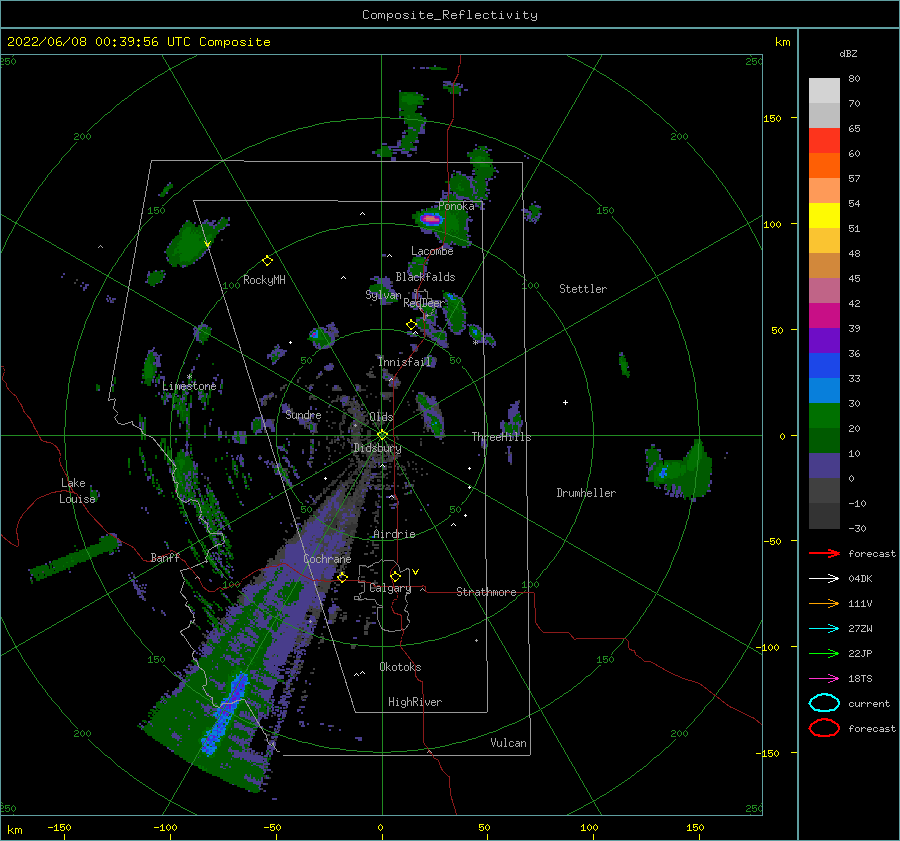
Task: Pick the violet purple swatch in dBZ scale
Action: coord(824,341)
